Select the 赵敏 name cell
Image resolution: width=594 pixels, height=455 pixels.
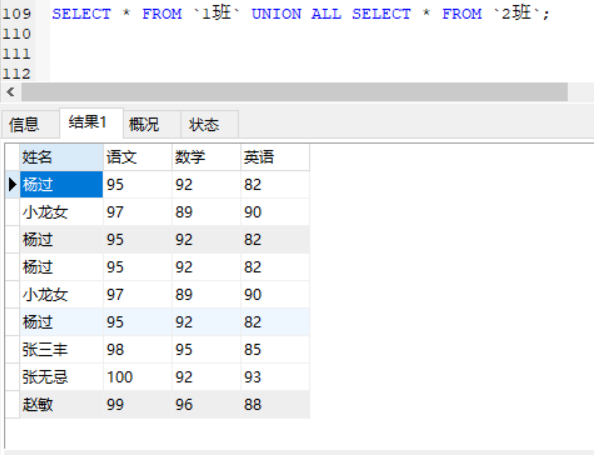coord(61,404)
